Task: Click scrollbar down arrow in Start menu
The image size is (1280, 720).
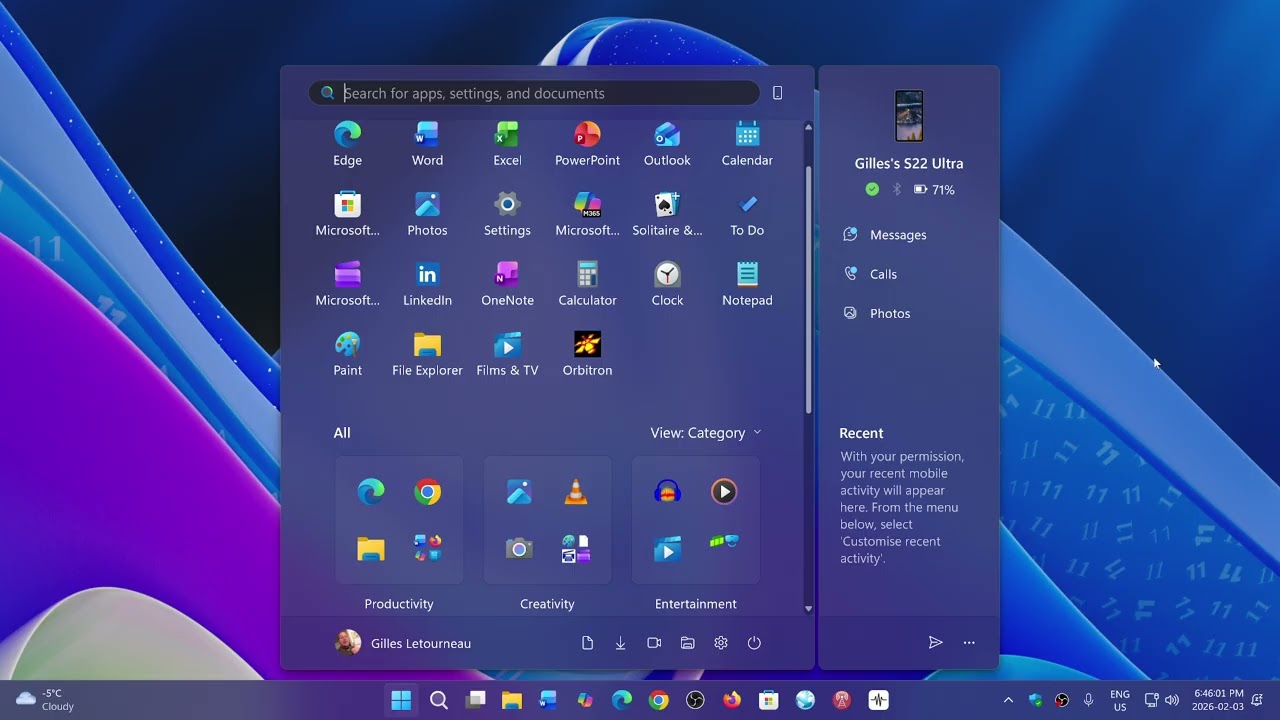Action: coord(808,608)
